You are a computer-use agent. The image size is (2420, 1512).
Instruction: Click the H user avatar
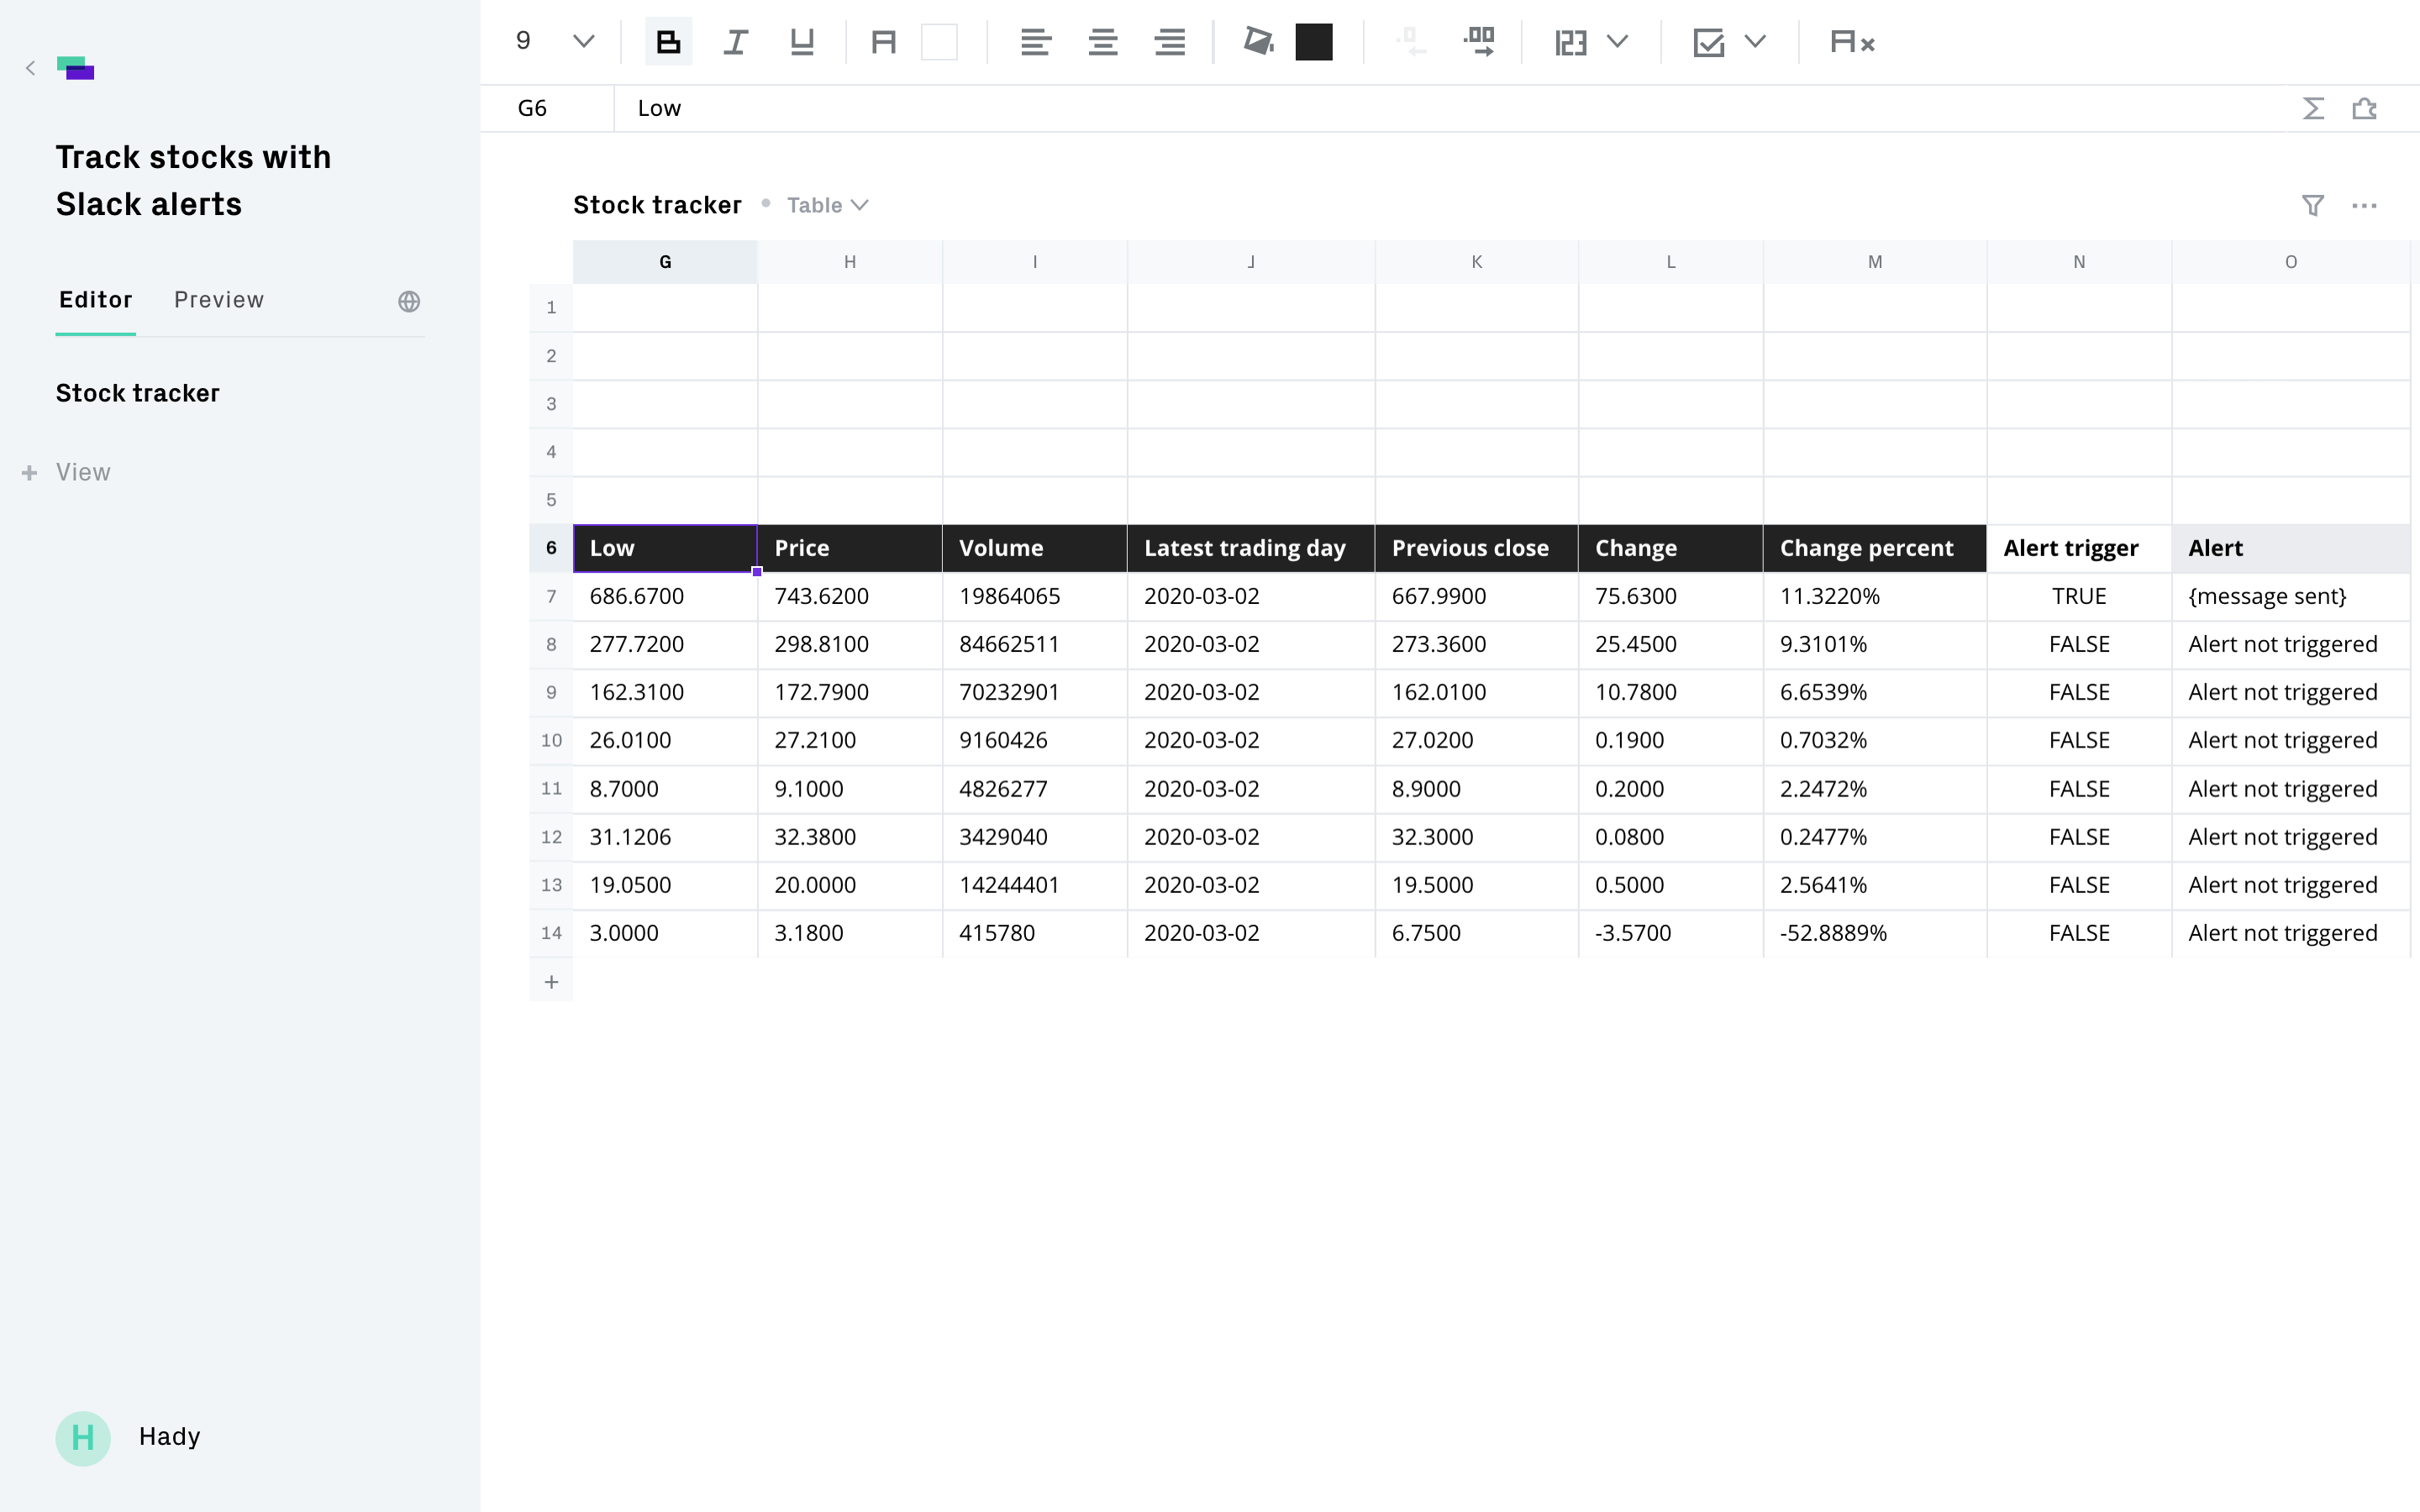tap(83, 1438)
